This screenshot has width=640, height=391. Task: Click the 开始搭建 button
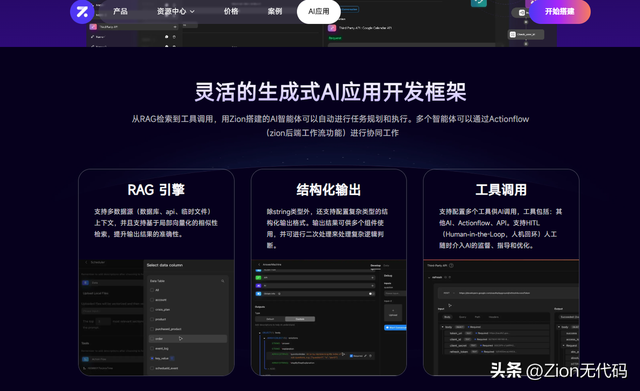pos(560,11)
